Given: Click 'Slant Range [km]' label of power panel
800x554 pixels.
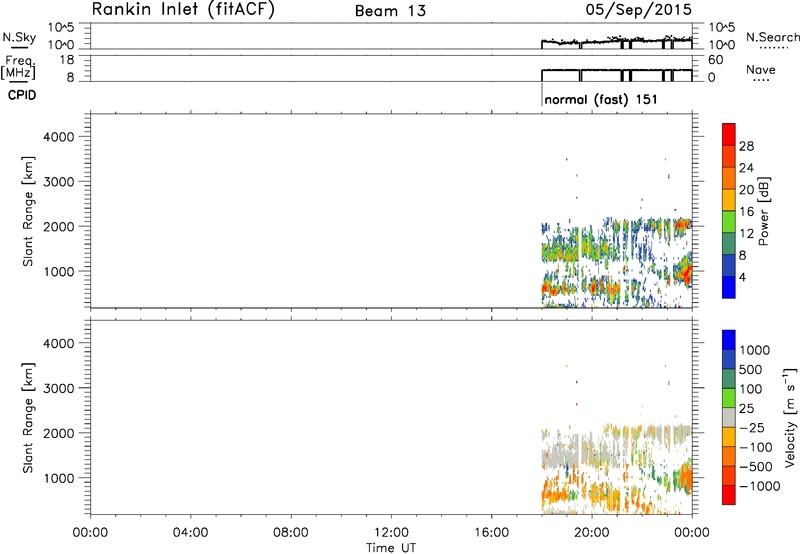Looking at the screenshot, I should click(x=28, y=211).
